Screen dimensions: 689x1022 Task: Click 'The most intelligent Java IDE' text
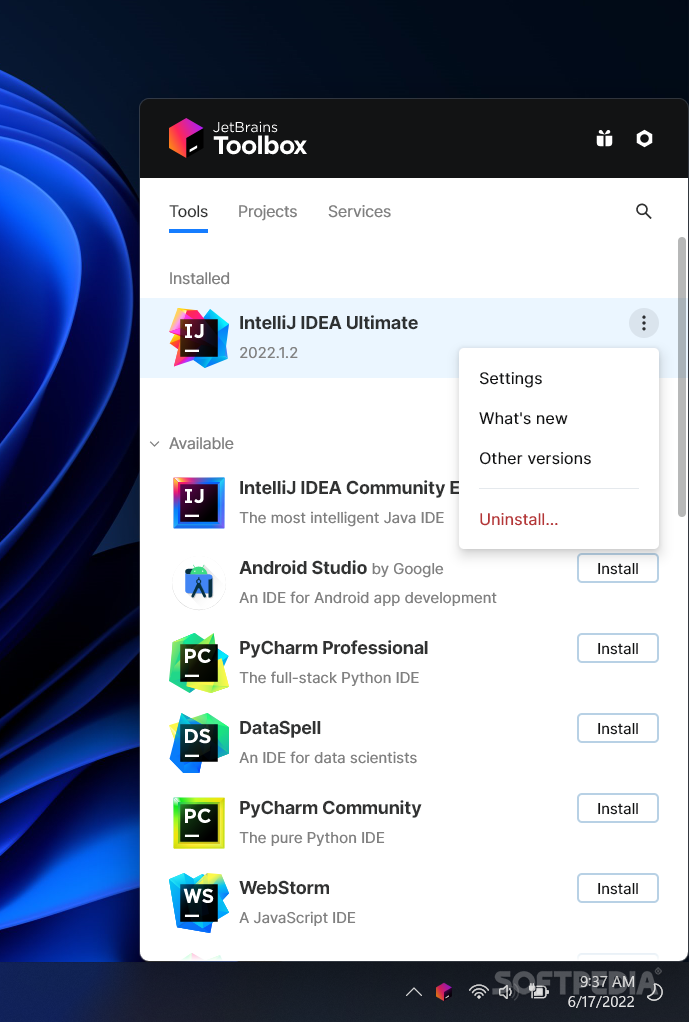[342, 518]
